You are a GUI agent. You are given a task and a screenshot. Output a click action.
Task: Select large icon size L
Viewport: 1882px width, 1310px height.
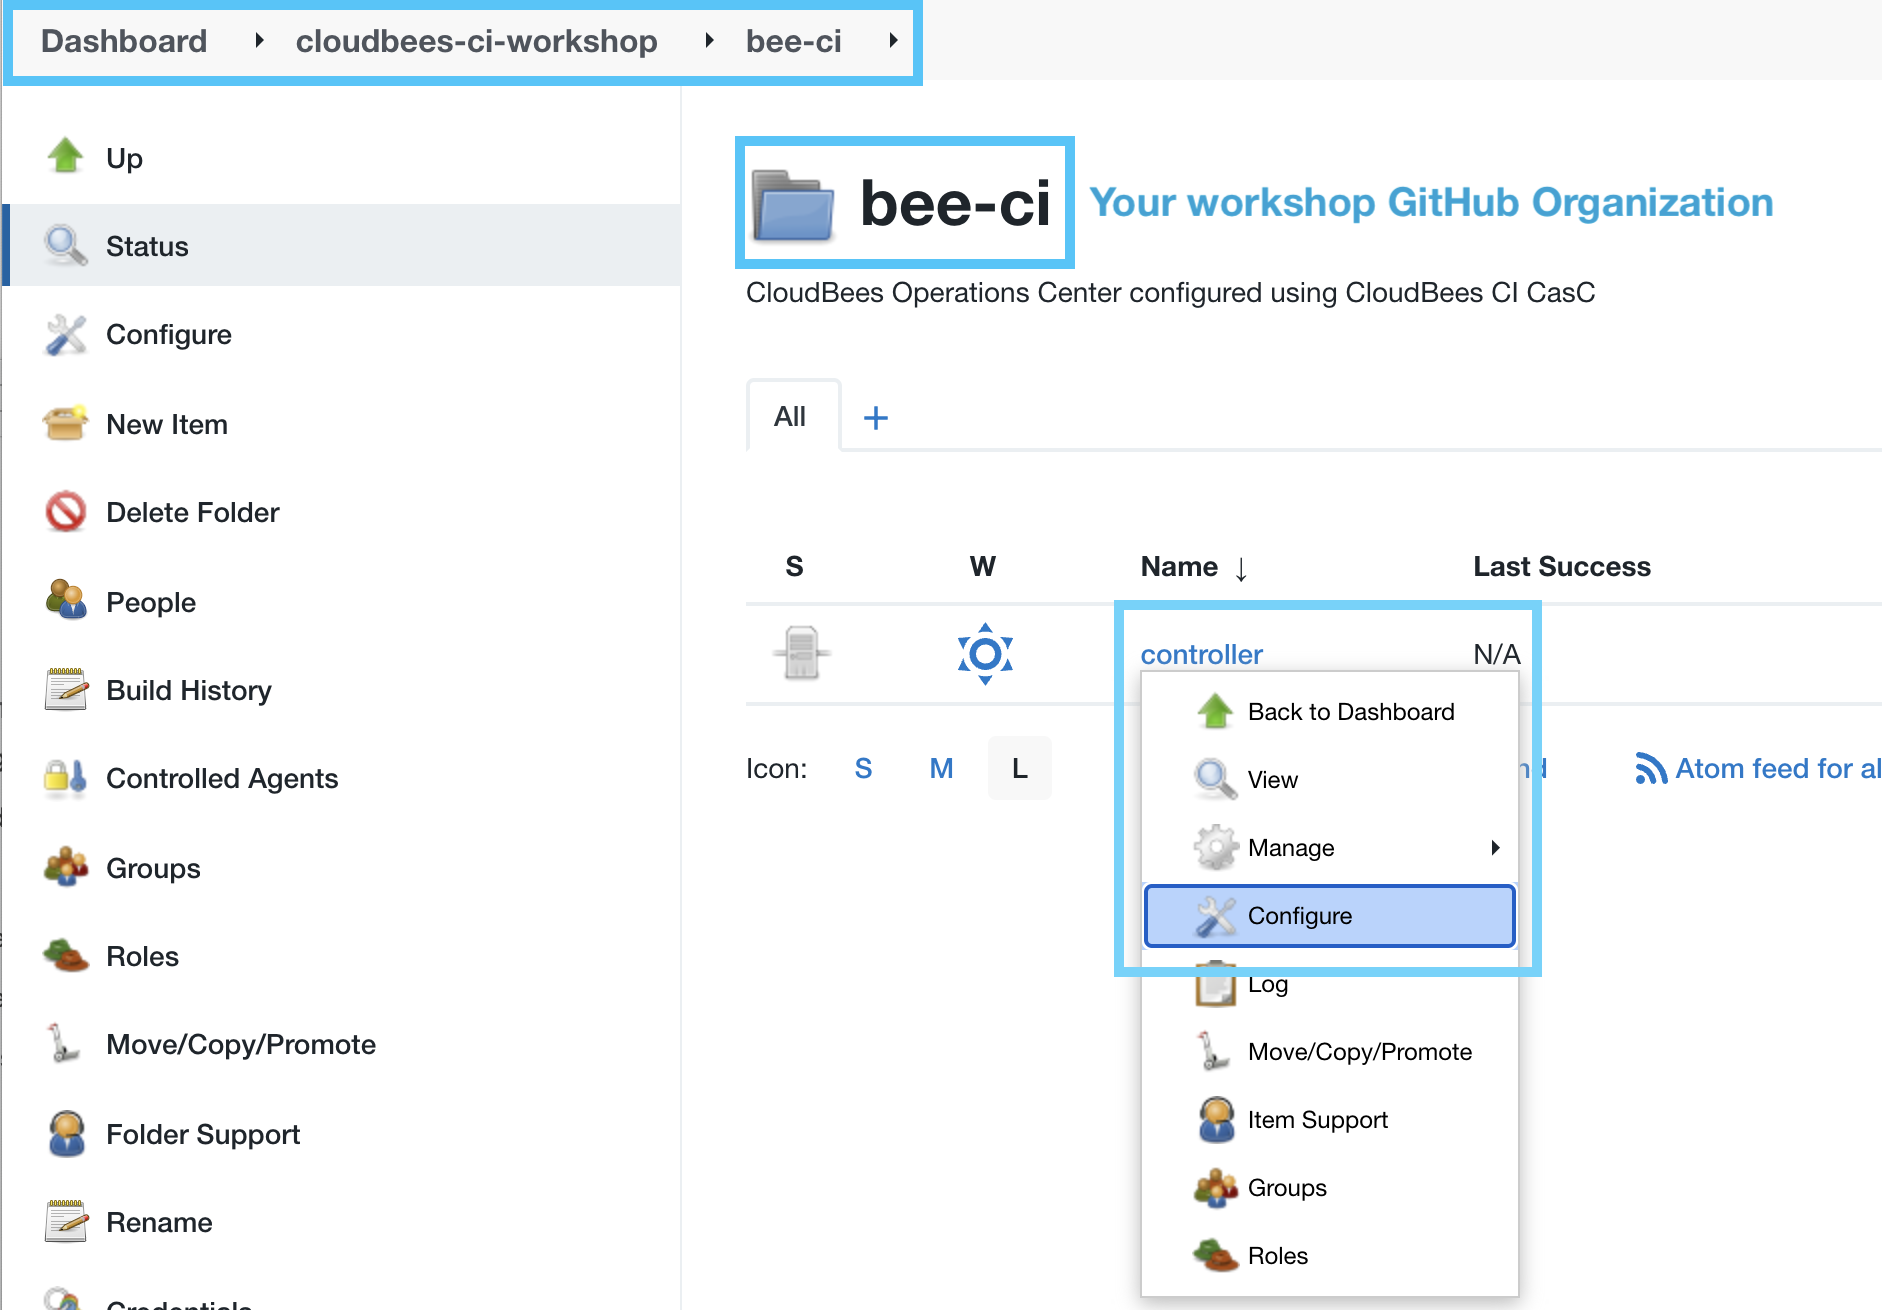(1019, 768)
